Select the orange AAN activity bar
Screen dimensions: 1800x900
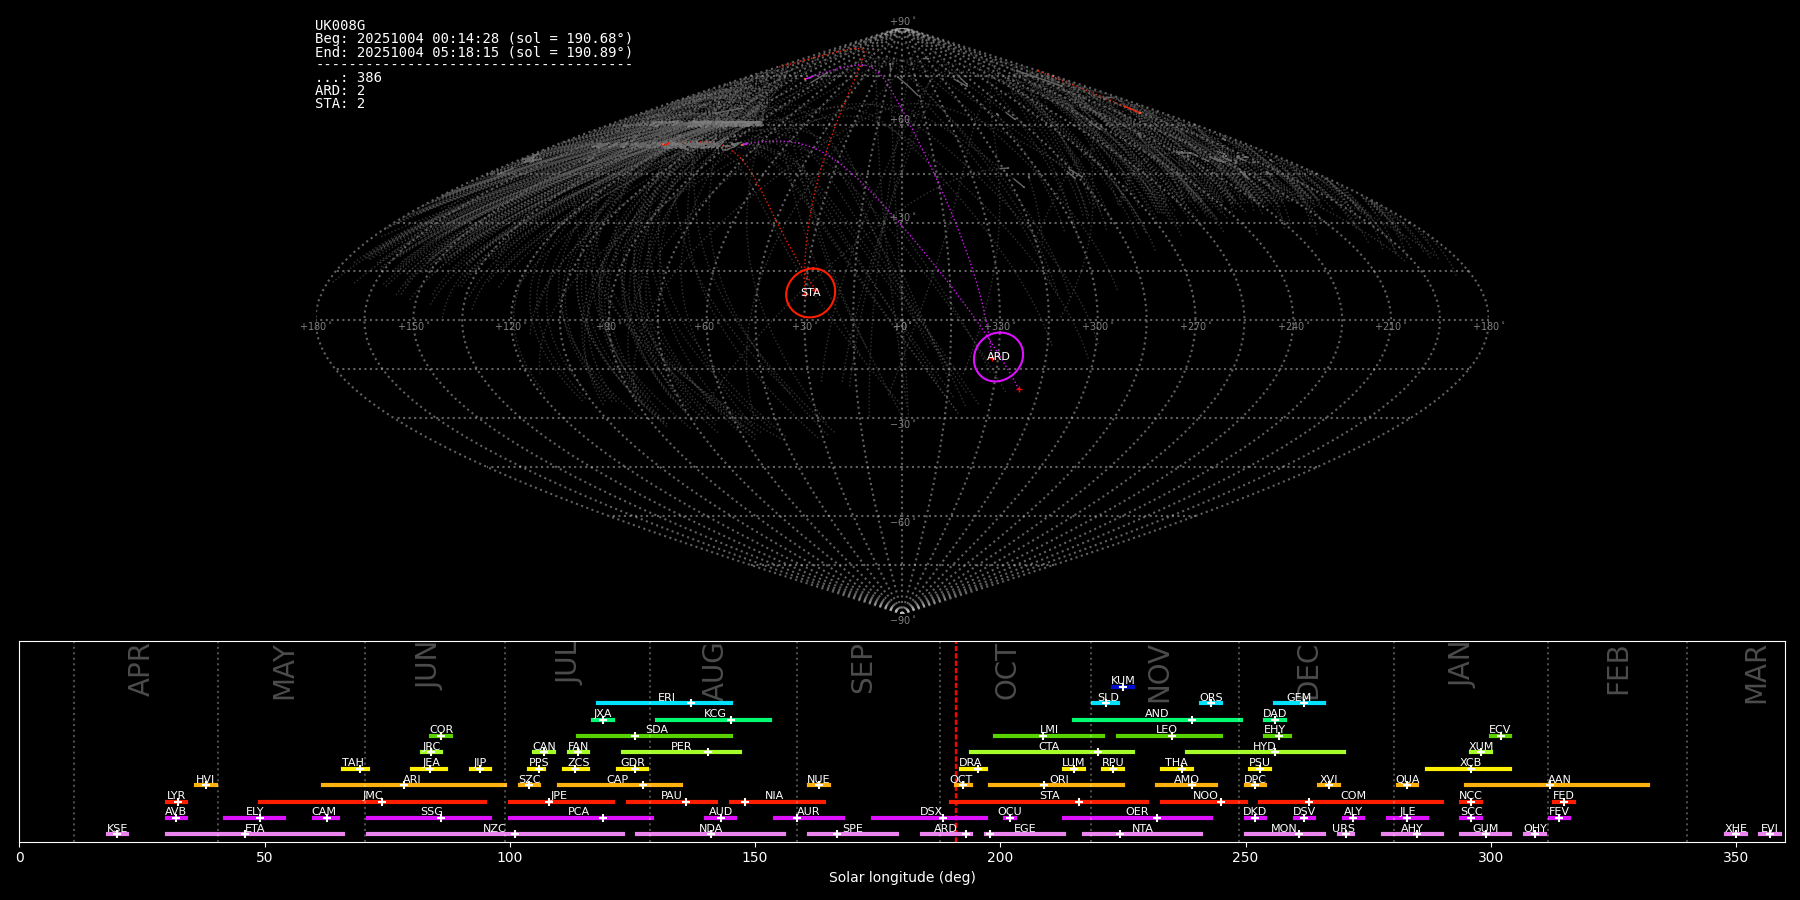[x=1556, y=786]
